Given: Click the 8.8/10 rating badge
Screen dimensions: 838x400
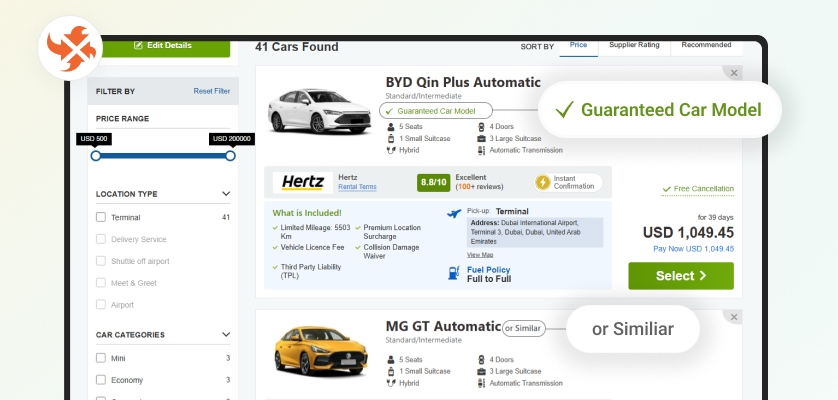Looking at the screenshot, I should (x=433, y=182).
